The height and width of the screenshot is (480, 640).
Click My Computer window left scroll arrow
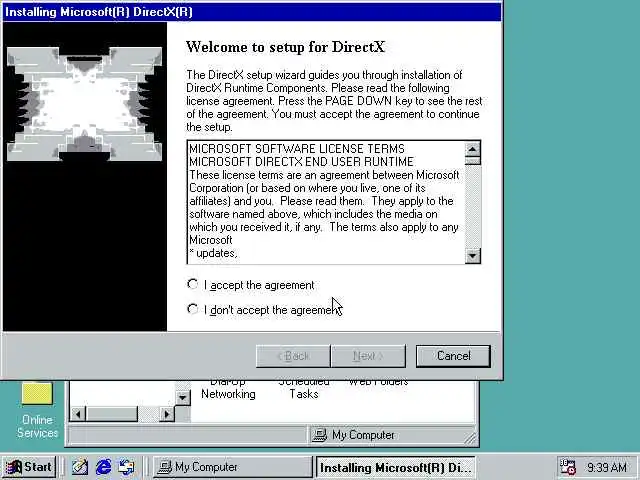(x=78, y=414)
